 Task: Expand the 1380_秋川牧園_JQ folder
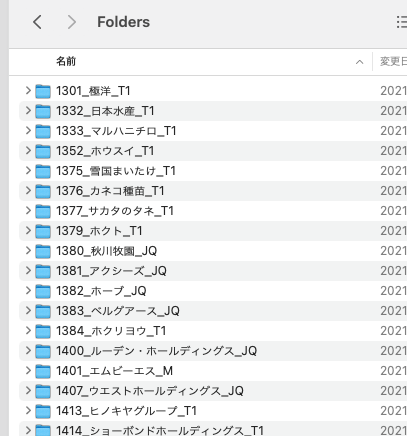pyautogui.click(x=28, y=250)
